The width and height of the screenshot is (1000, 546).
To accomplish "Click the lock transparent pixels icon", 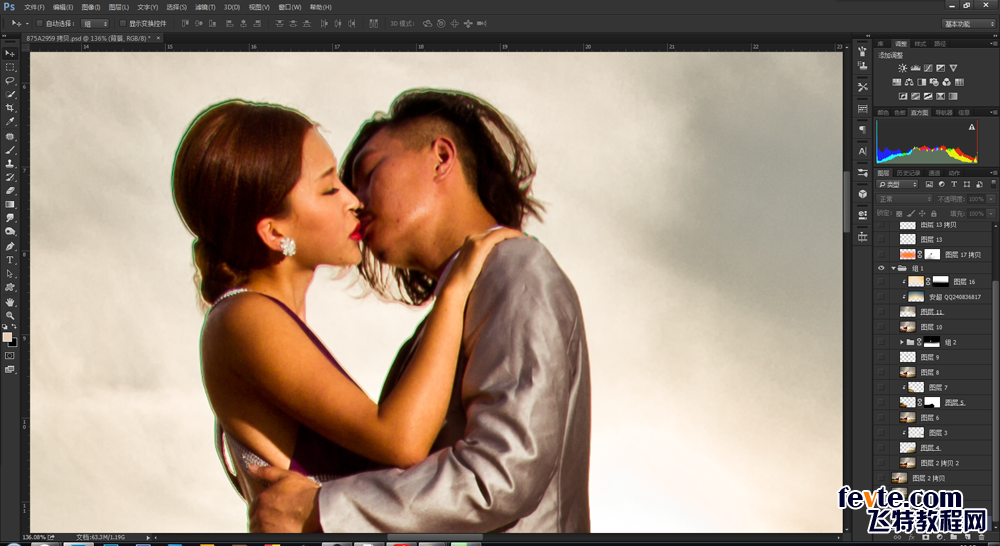I will pyautogui.click(x=899, y=214).
